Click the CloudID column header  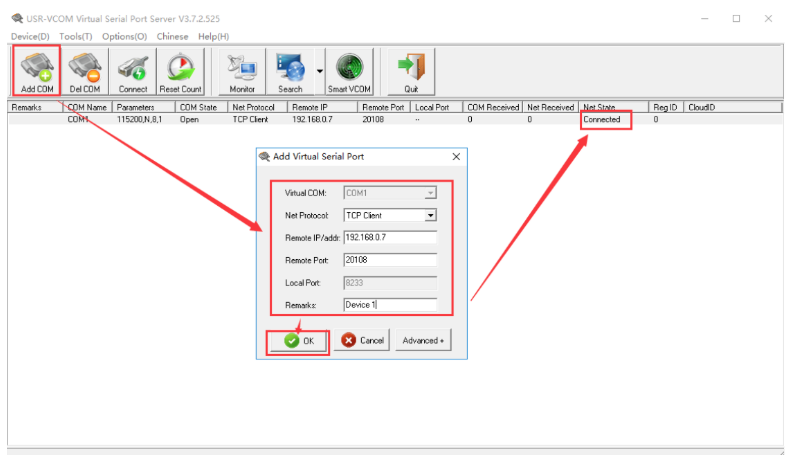[x=733, y=107]
